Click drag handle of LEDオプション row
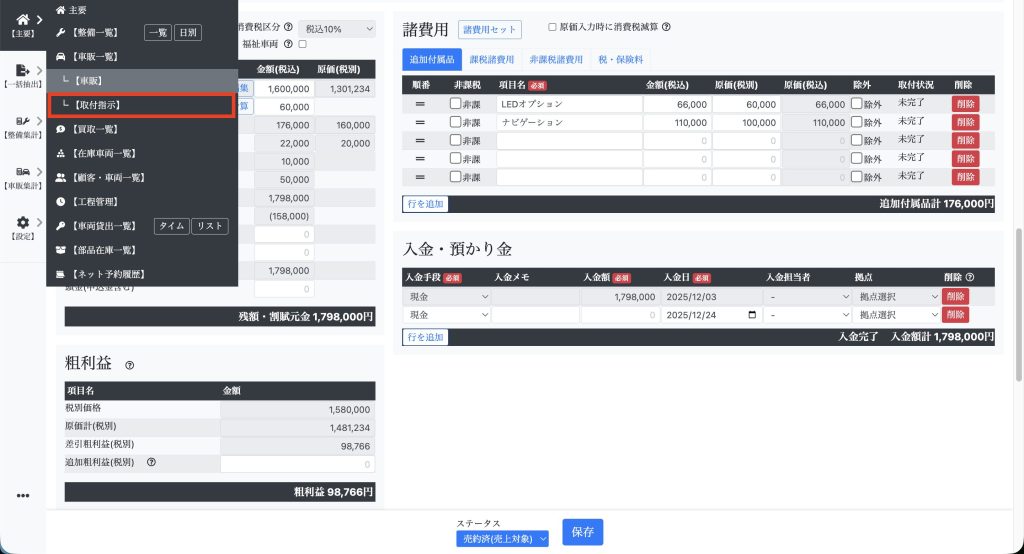Image resolution: width=1024 pixels, height=554 pixels. pos(420,104)
